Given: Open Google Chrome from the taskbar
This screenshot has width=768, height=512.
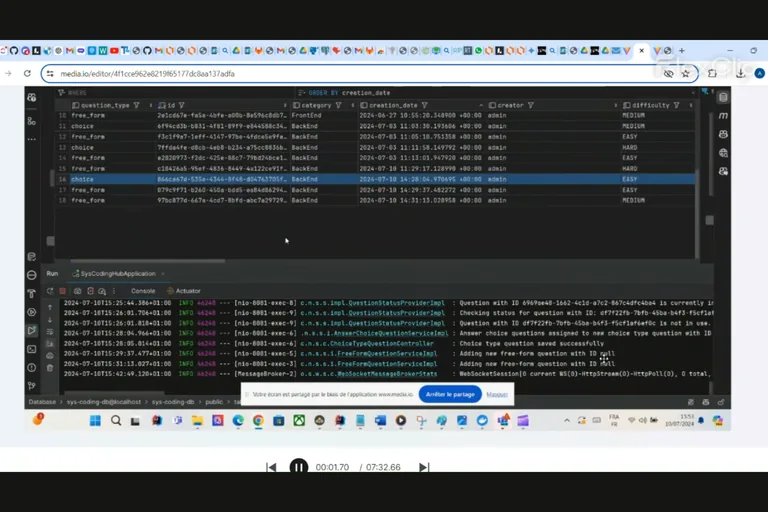Looking at the screenshot, I should pos(258,420).
